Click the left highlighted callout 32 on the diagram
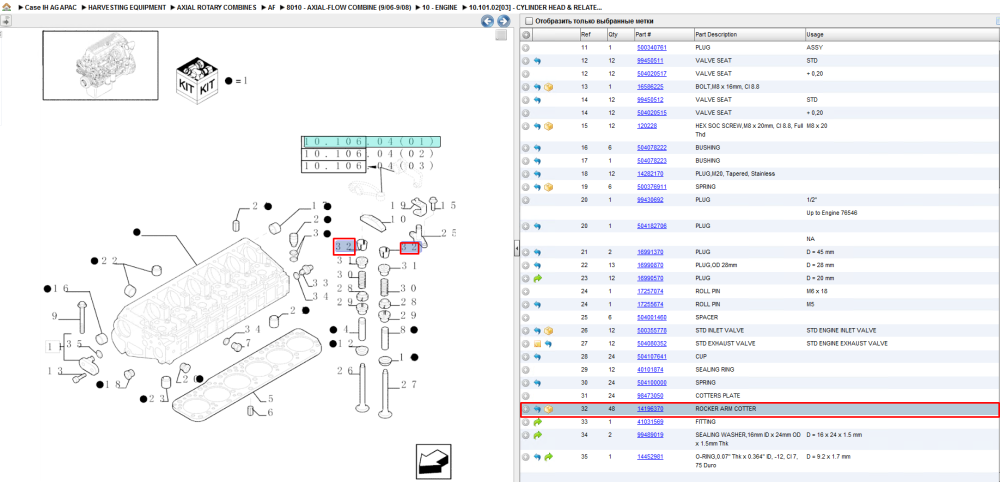Viewport: 1000px width, 482px height. tap(344, 247)
